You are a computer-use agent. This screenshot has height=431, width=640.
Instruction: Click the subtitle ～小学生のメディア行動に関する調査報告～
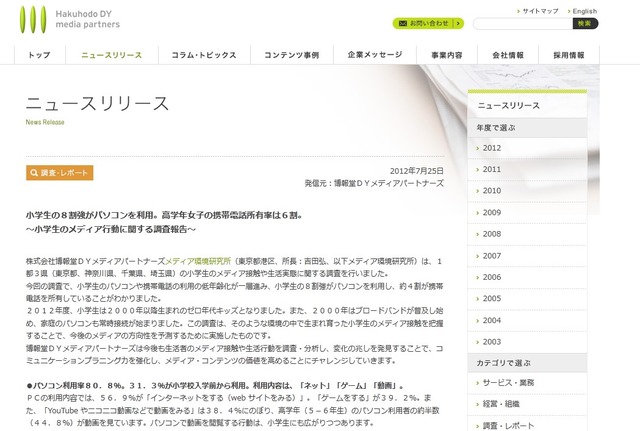tap(111, 229)
